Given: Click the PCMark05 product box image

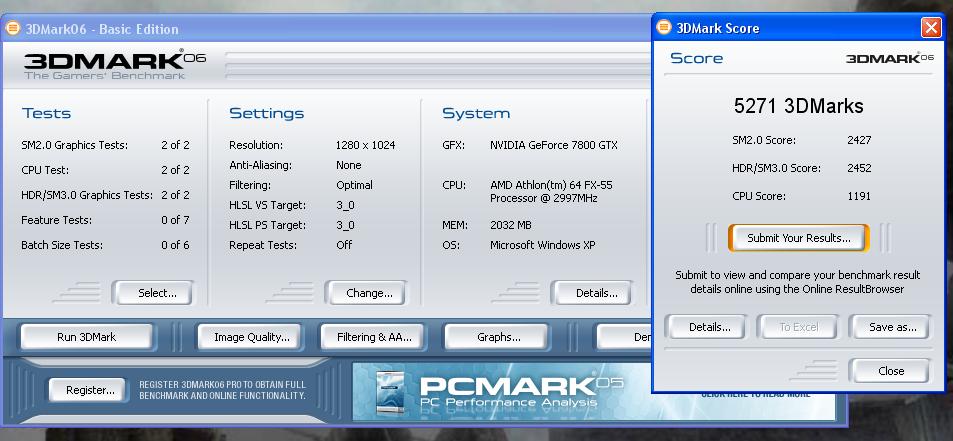Looking at the screenshot, I should click(389, 393).
